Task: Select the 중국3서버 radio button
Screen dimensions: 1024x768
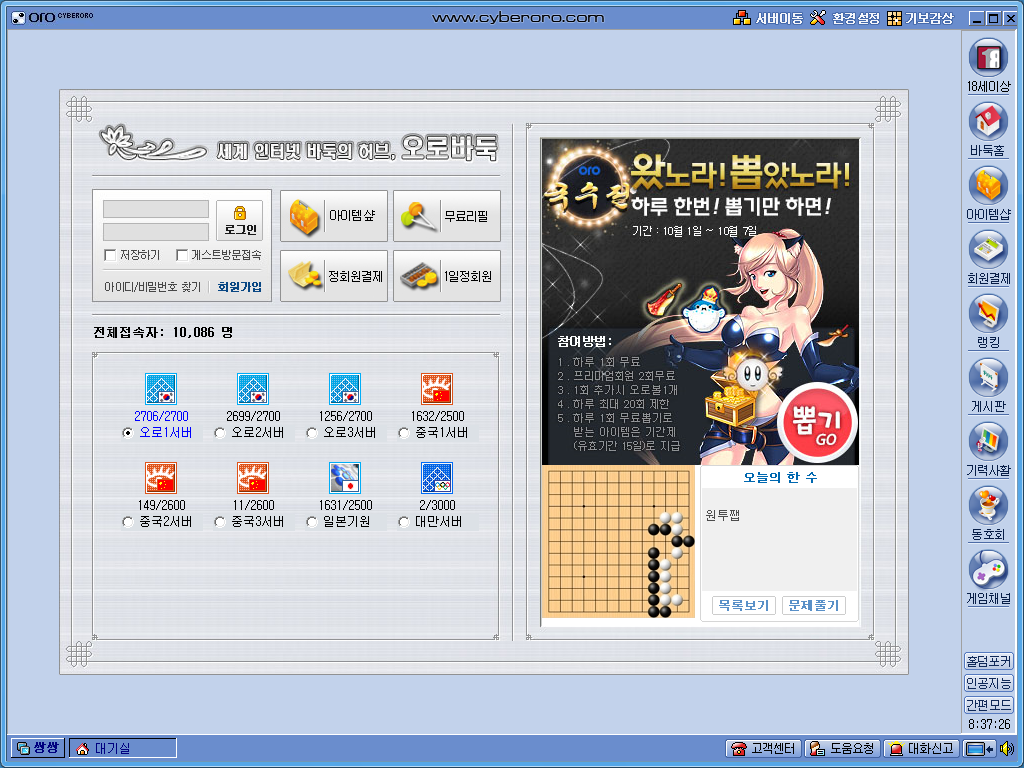Action: [220, 522]
